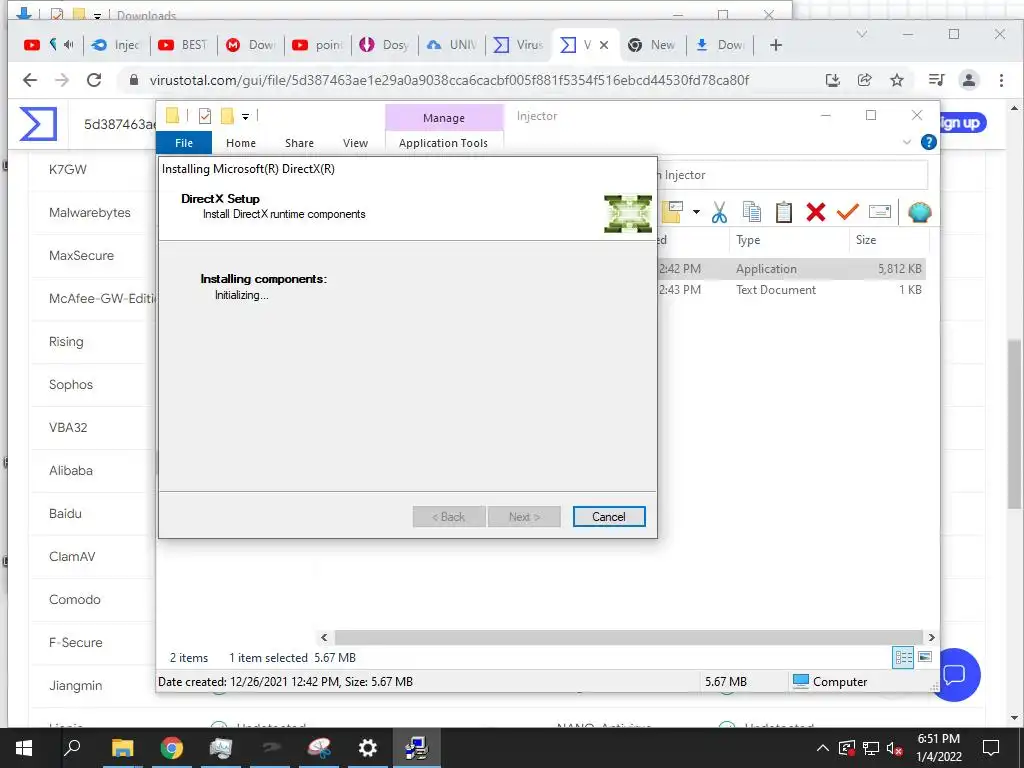1024x768 pixels.
Task: Open Chrome media control icon
Action: (x=936, y=80)
